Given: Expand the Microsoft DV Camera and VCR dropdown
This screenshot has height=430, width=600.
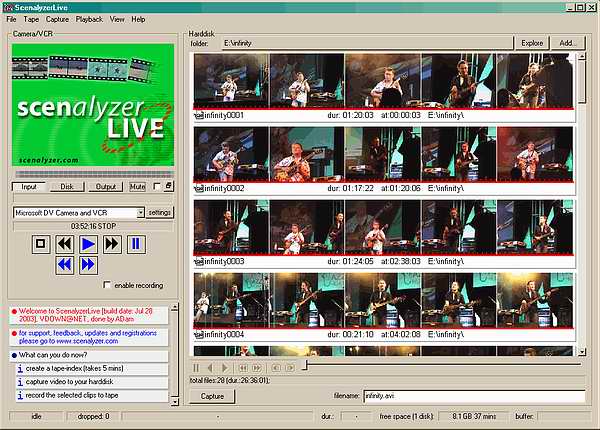Looking at the screenshot, I should [140, 212].
